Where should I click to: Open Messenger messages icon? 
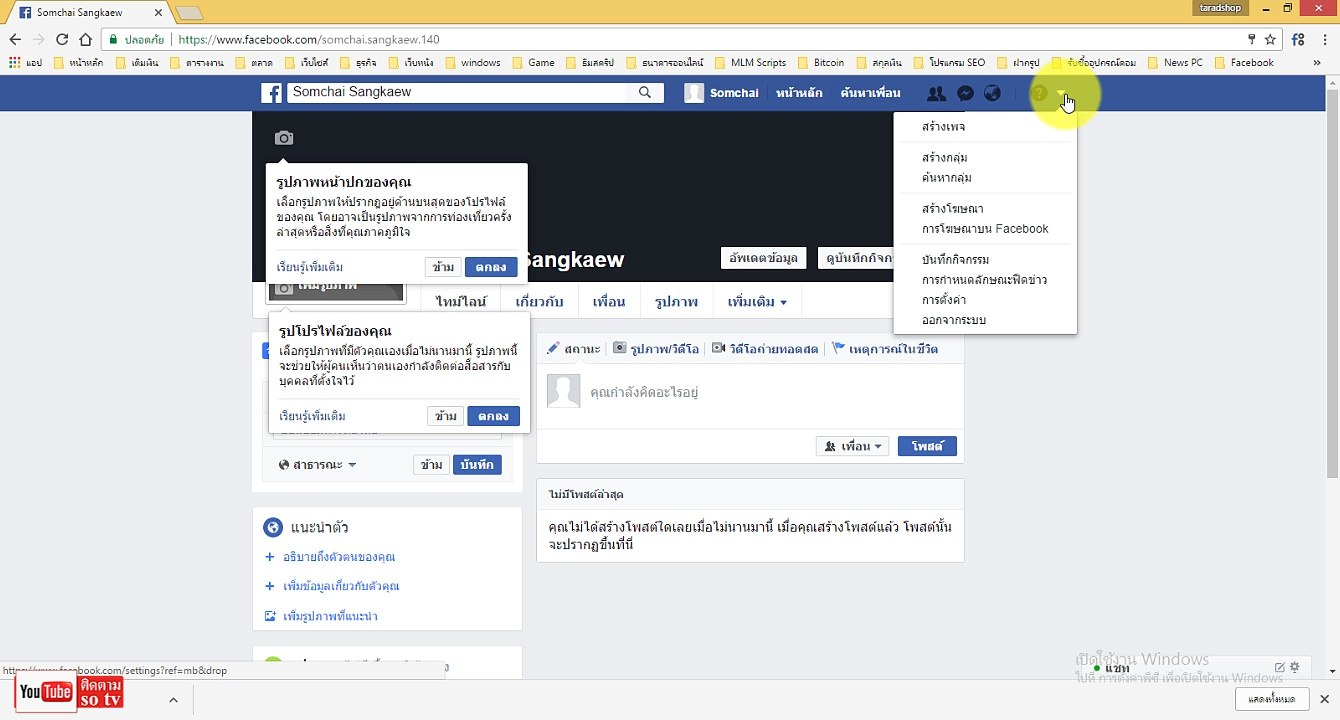point(965,93)
